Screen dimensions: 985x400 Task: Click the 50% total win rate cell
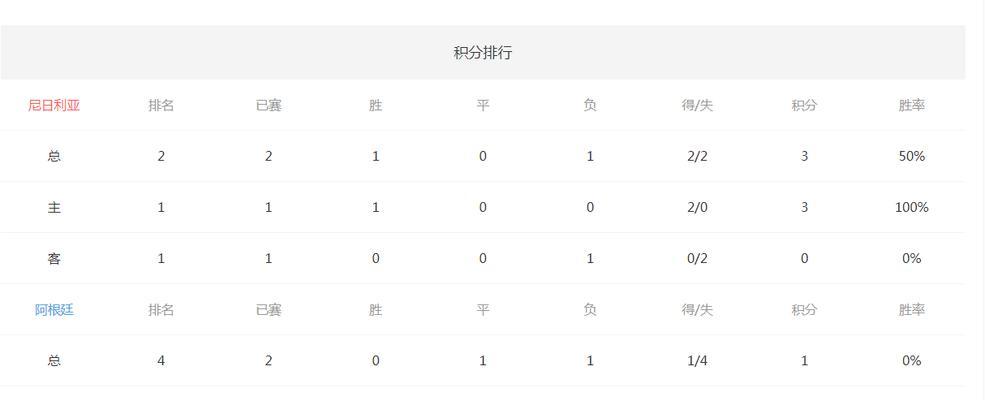[x=912, y=156]
